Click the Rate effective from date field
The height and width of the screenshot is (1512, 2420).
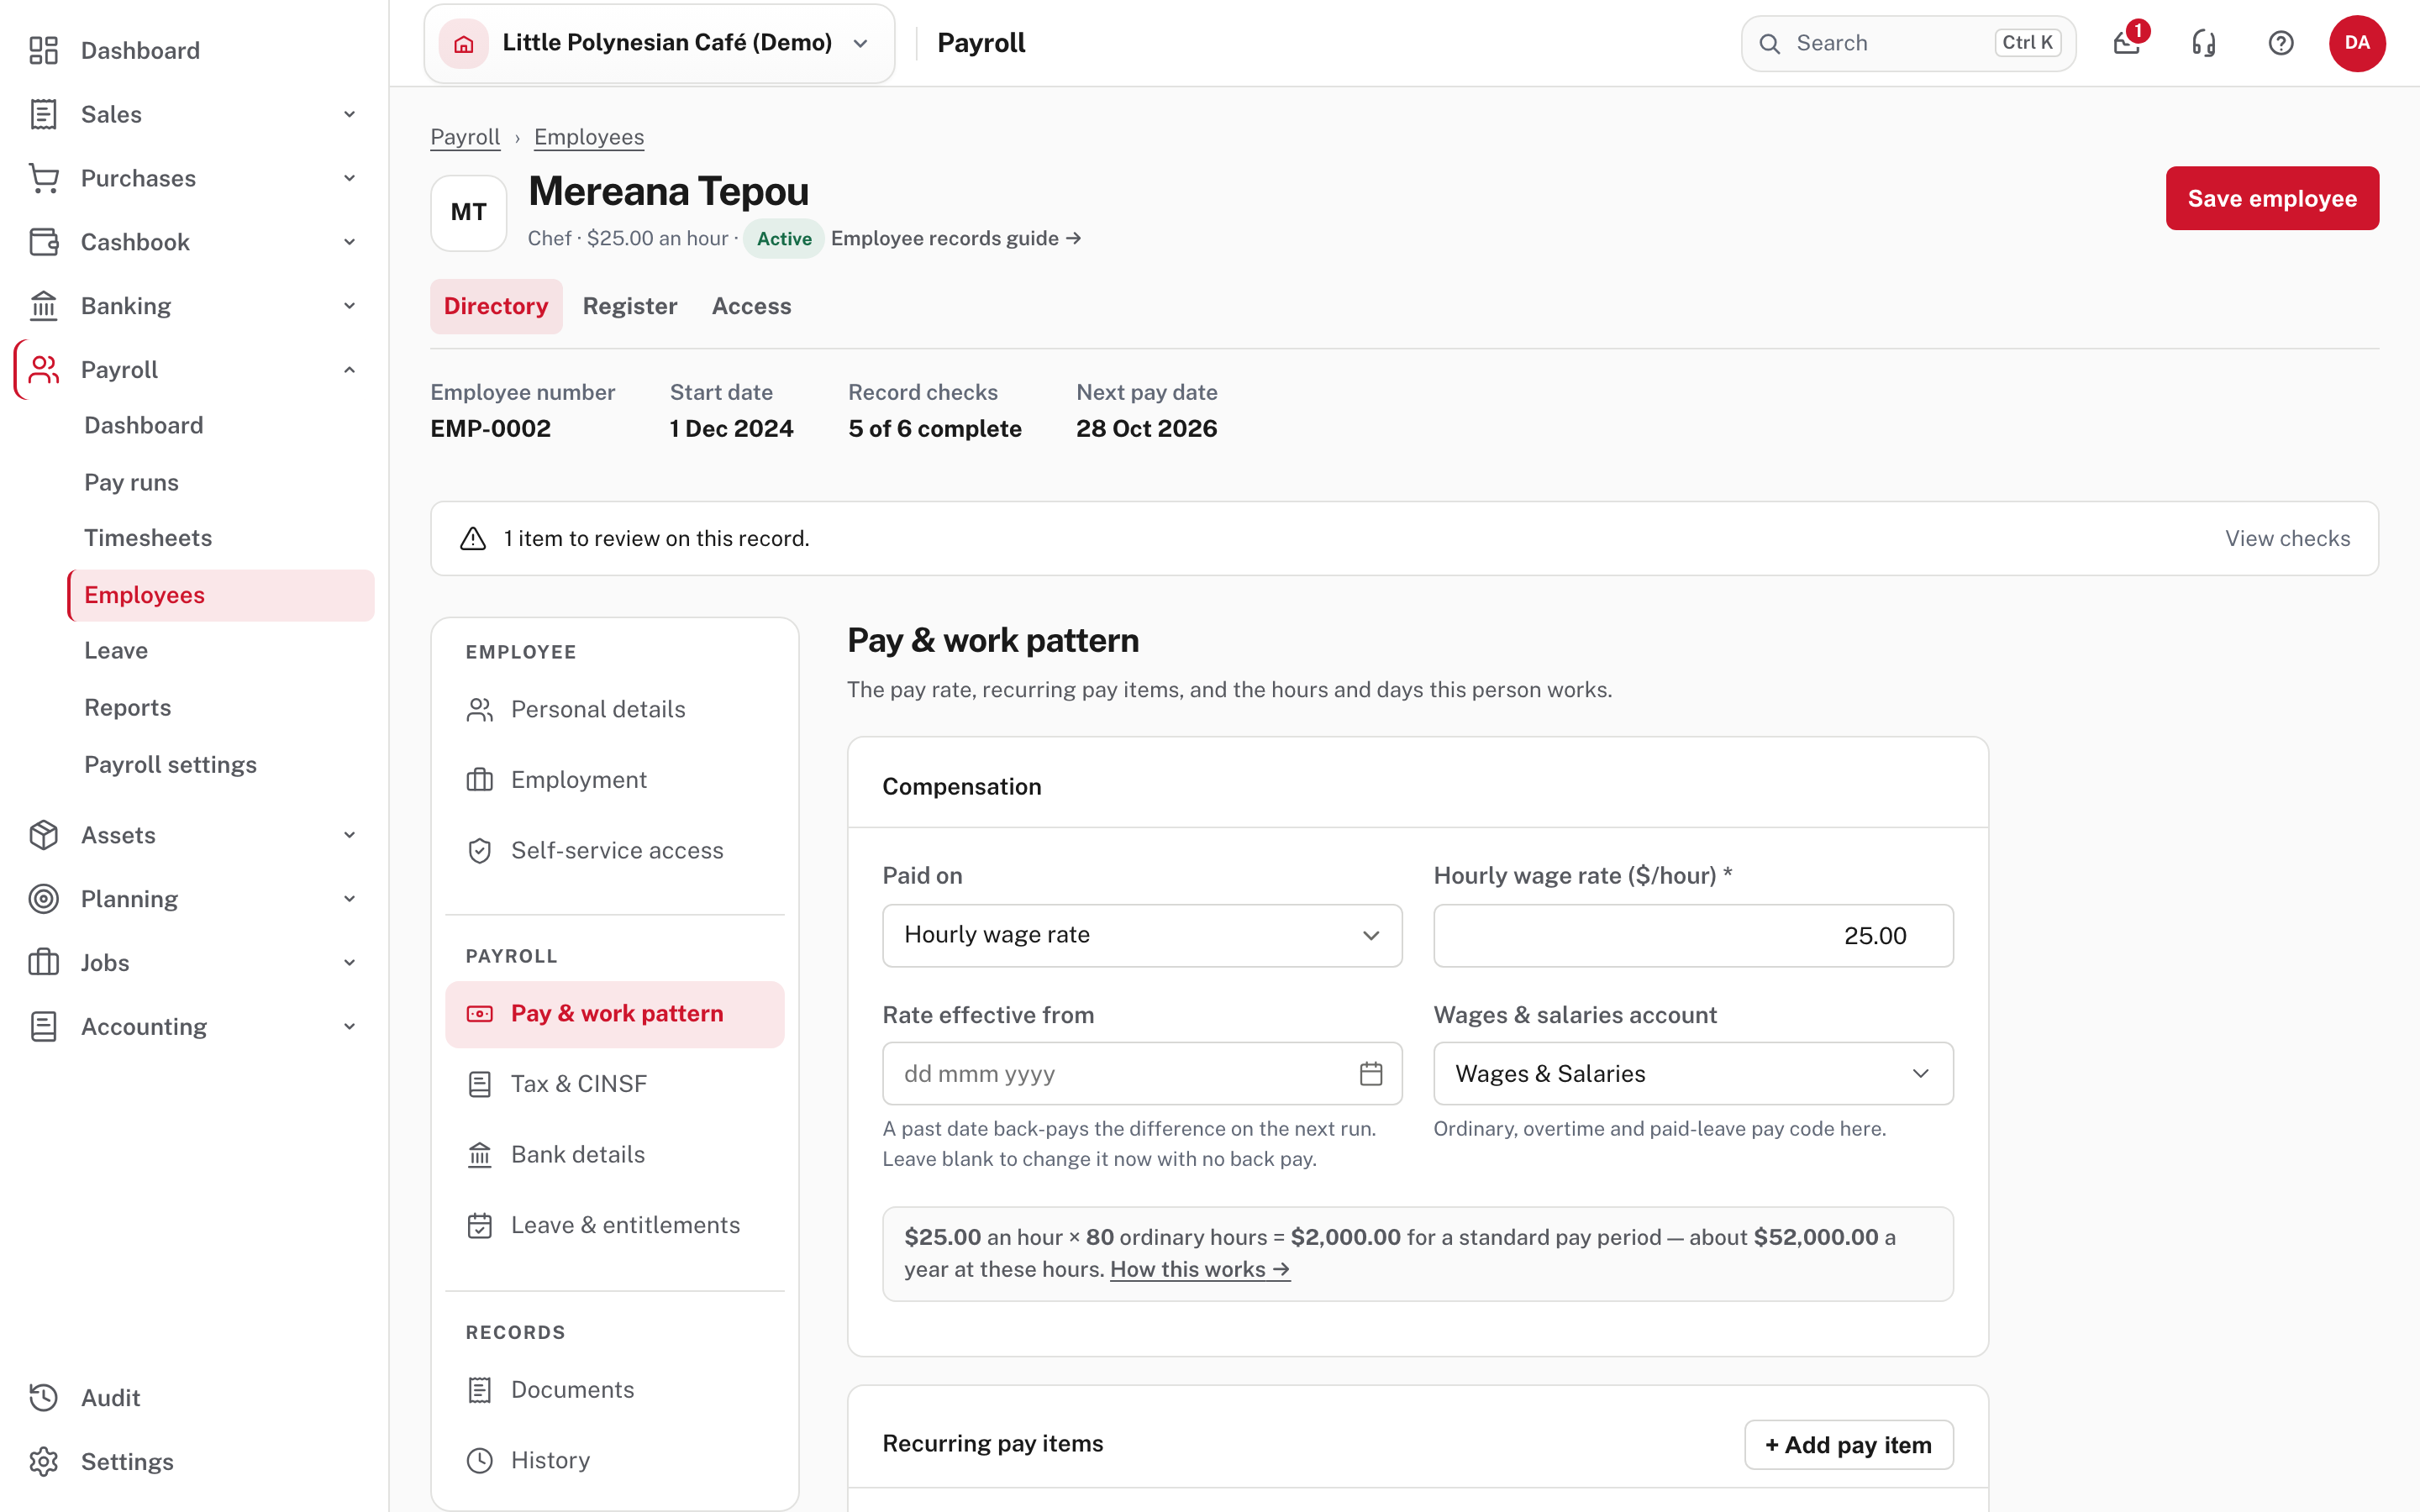(1142, 1073)
